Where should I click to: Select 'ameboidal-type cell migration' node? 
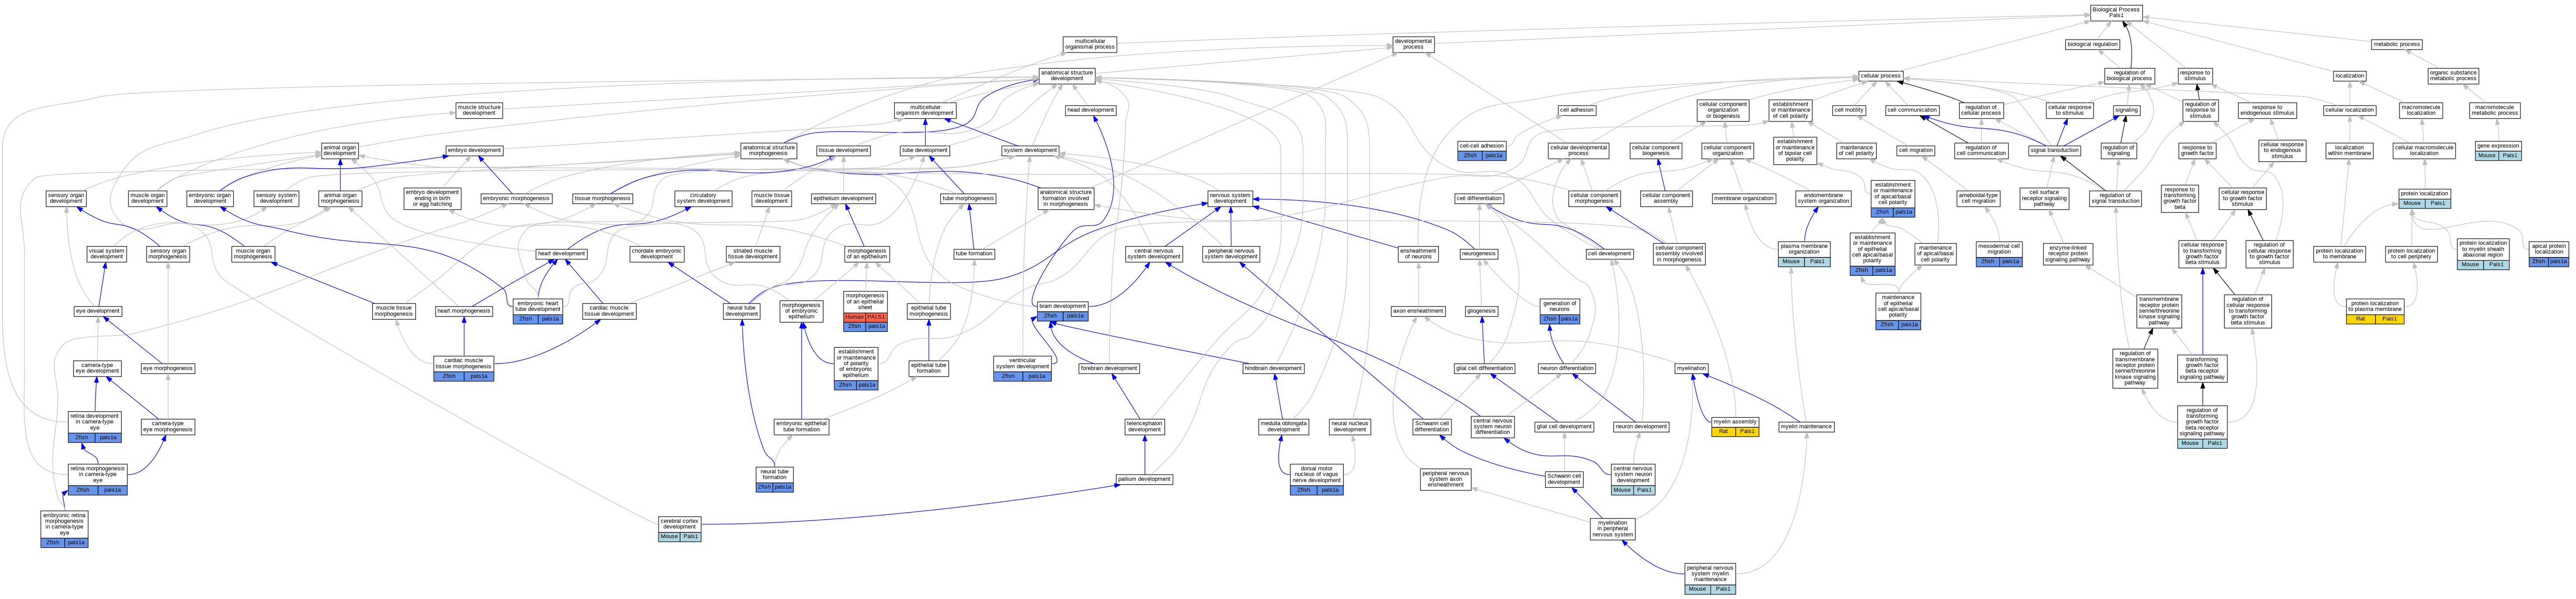(1978, 199)
